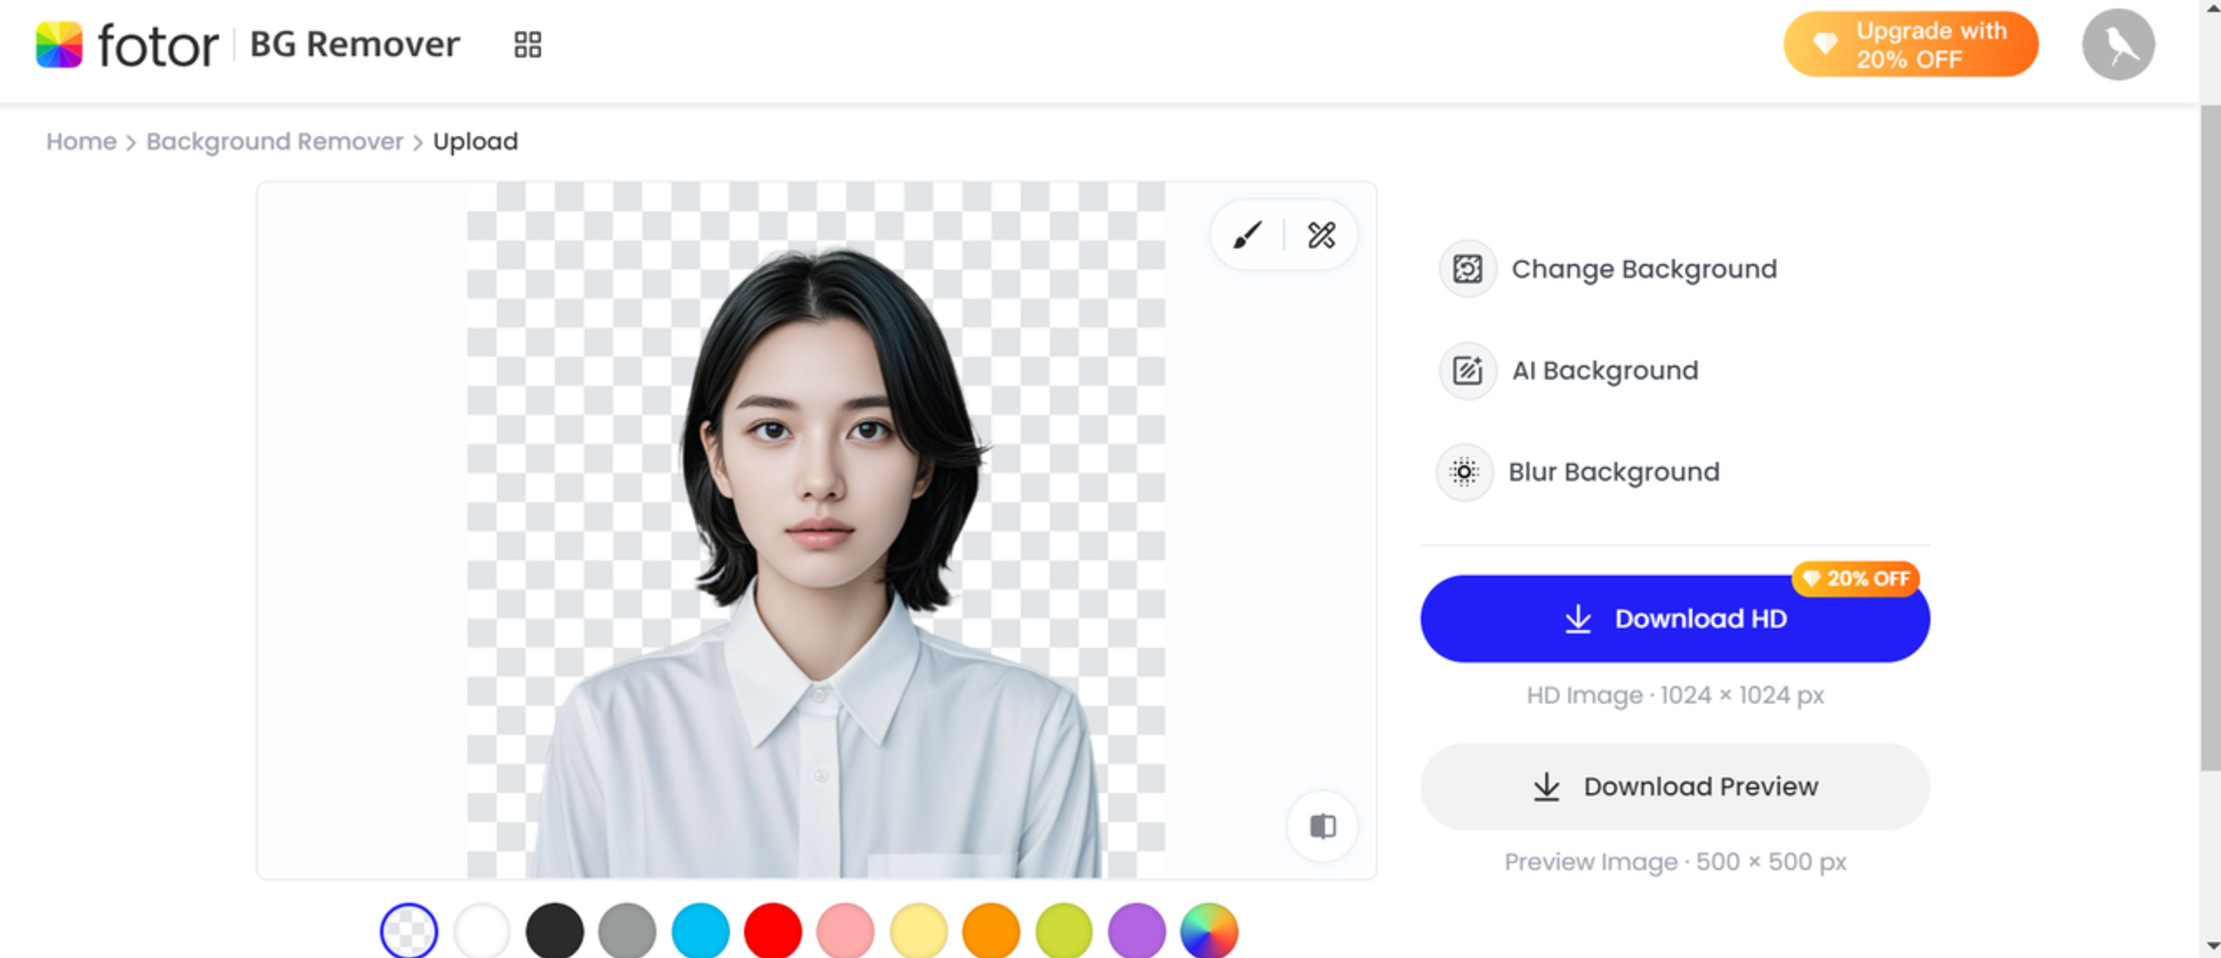The image size is (2221, 958).
Task: Click the Download HD button
Action: coord(1674,619)
